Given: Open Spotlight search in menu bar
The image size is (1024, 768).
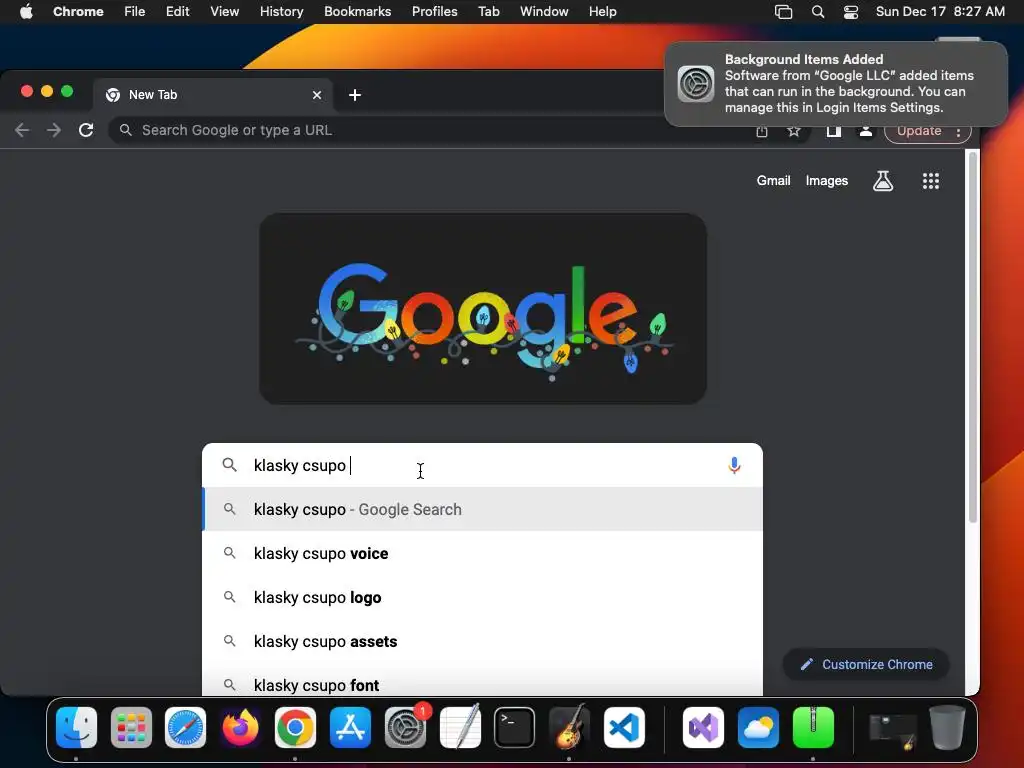Looking at the screenshot, I should [x=818, y=12].
